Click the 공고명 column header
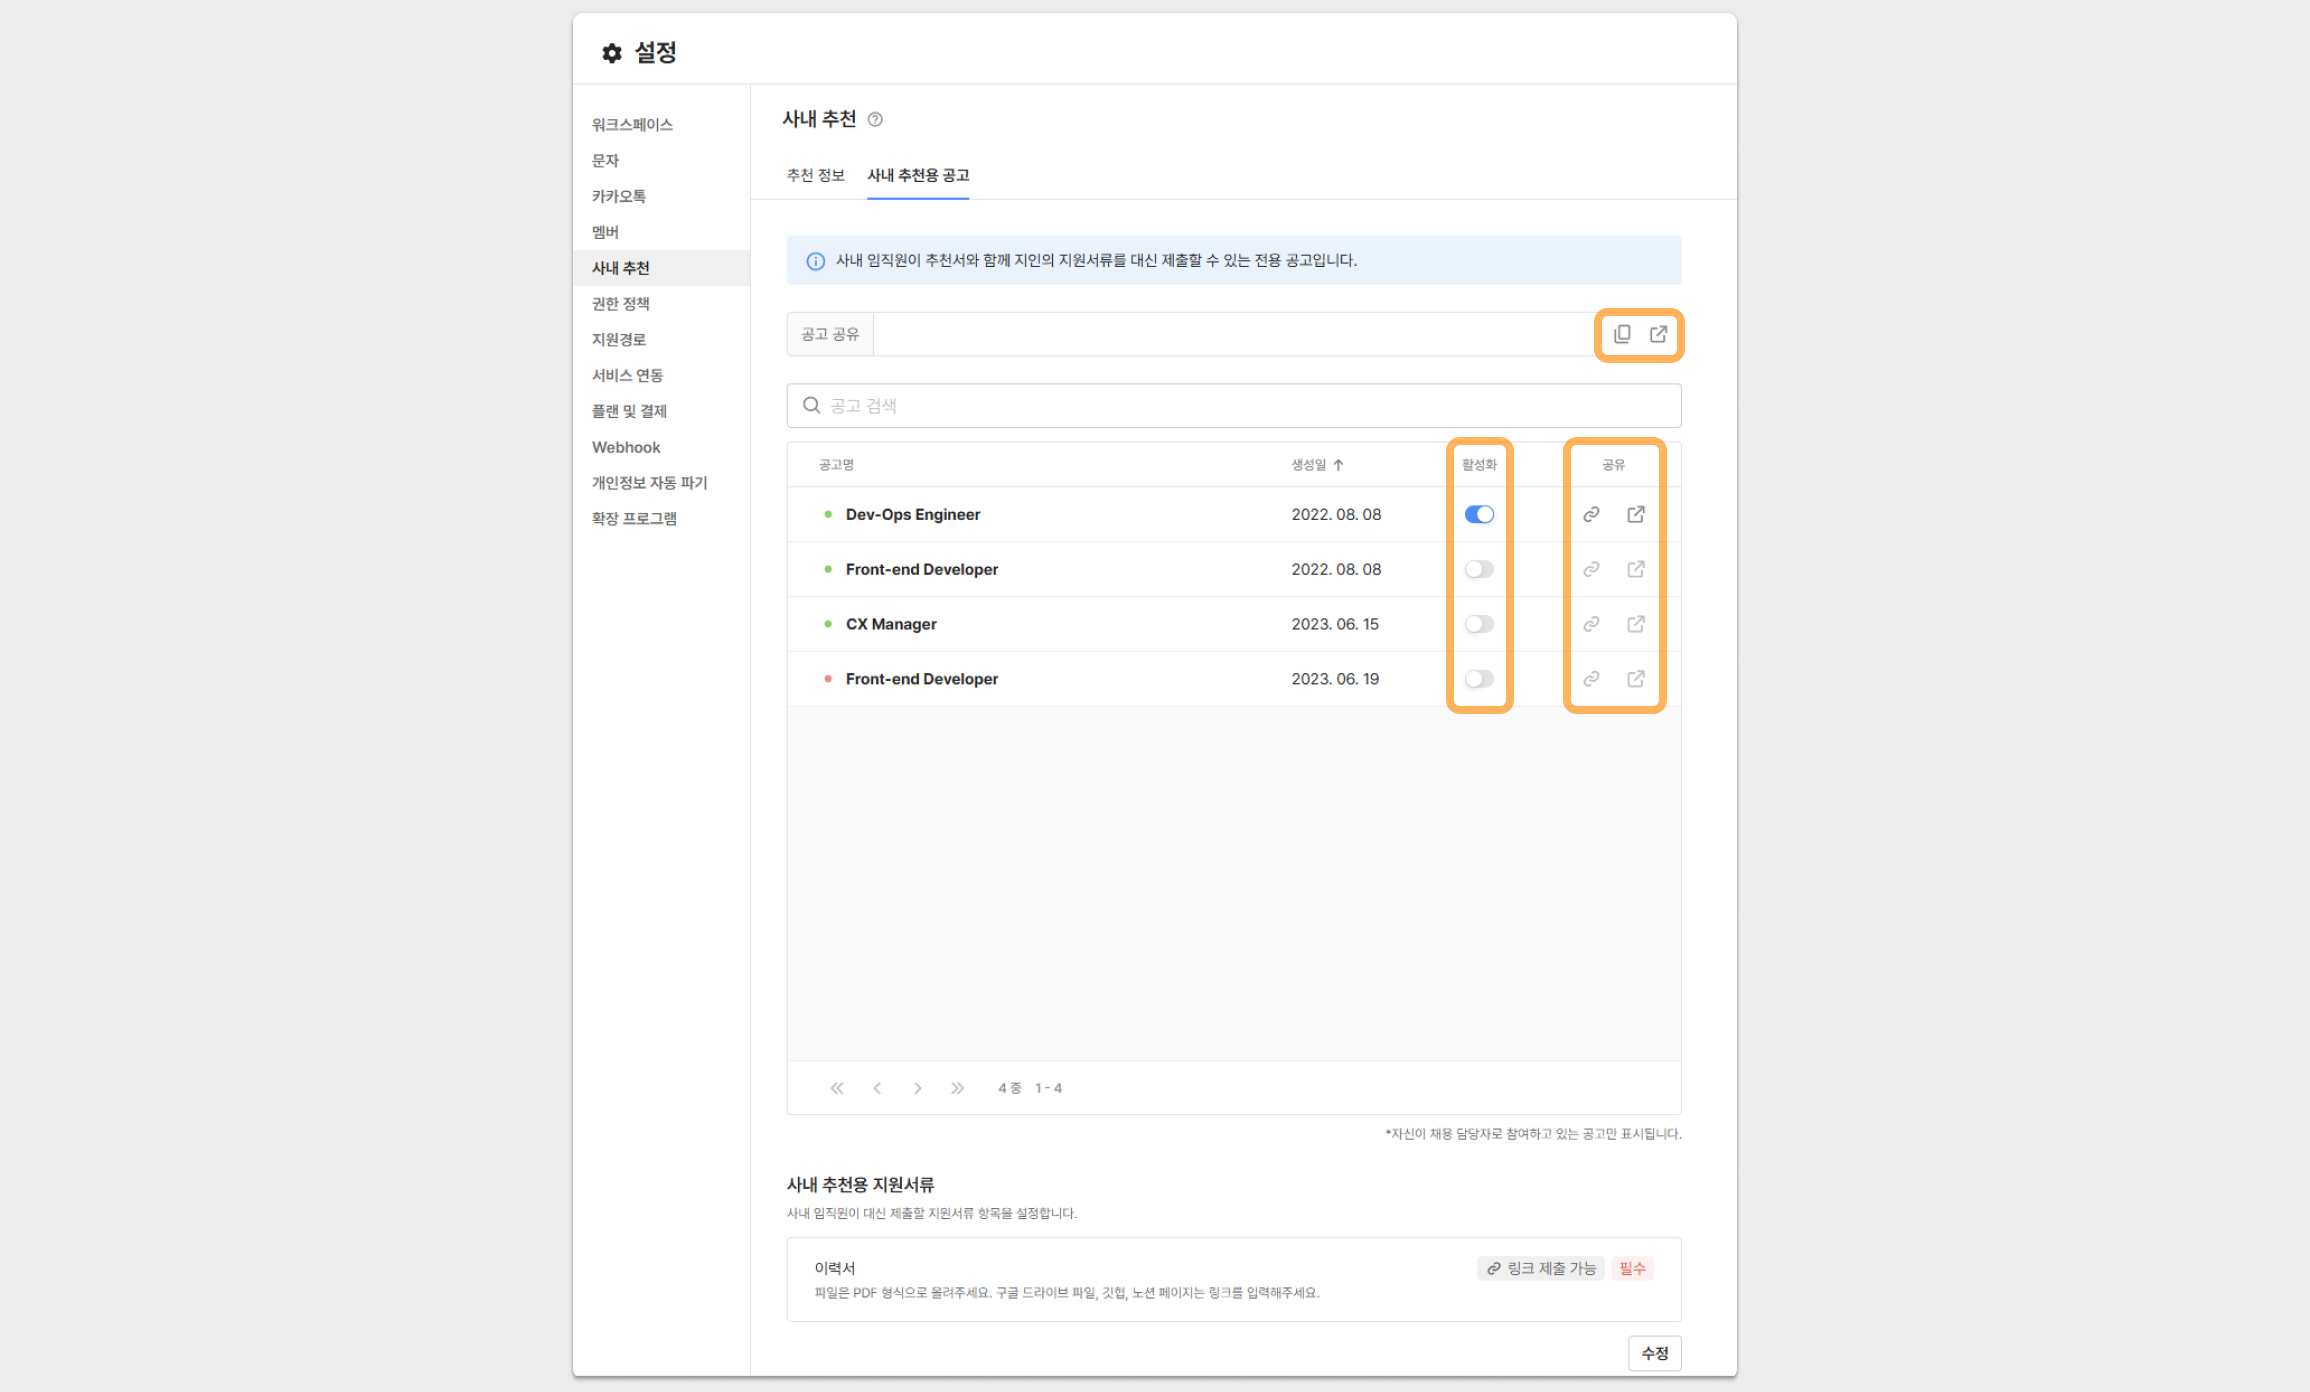 tap(836, 465)
